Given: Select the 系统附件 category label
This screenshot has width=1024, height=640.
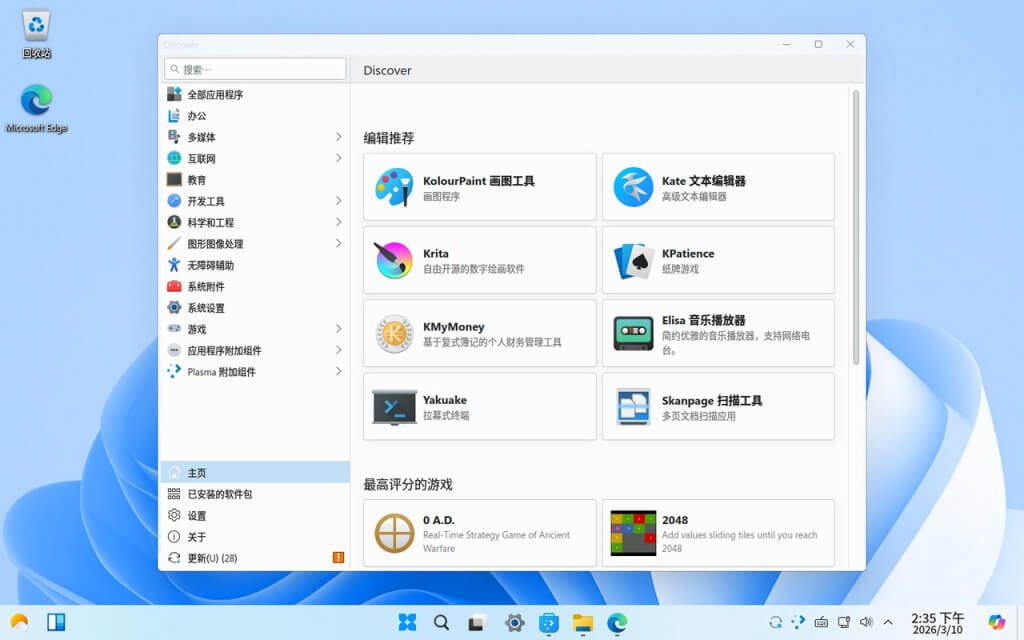Looking at the screenshot, I should [206, 287].
